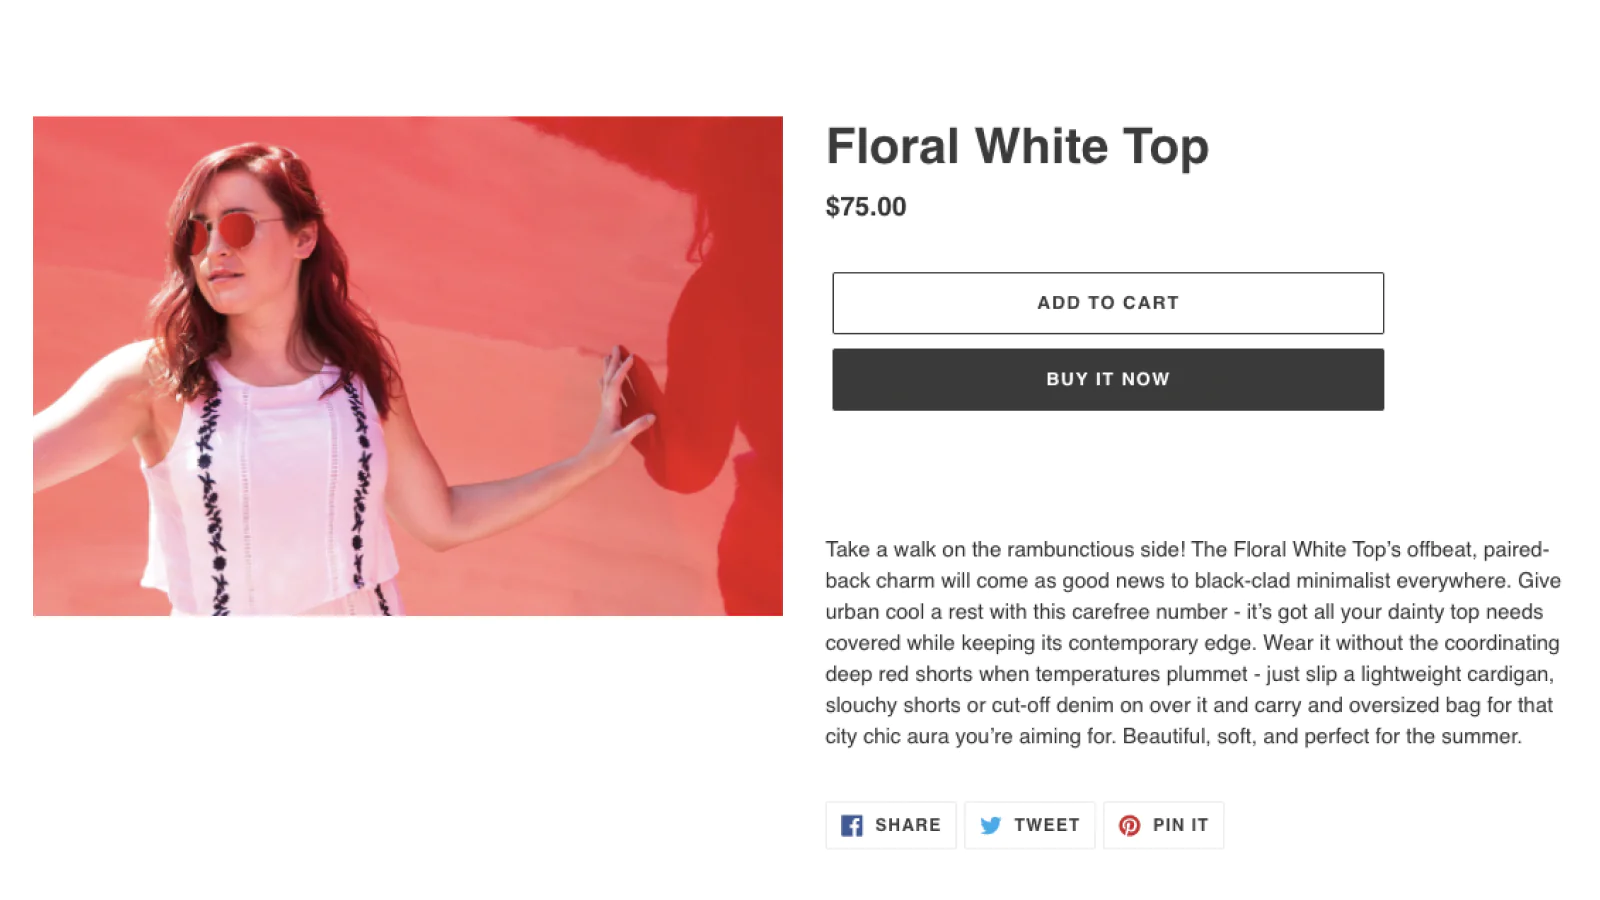Click the SHARE text label

[907, 825]
